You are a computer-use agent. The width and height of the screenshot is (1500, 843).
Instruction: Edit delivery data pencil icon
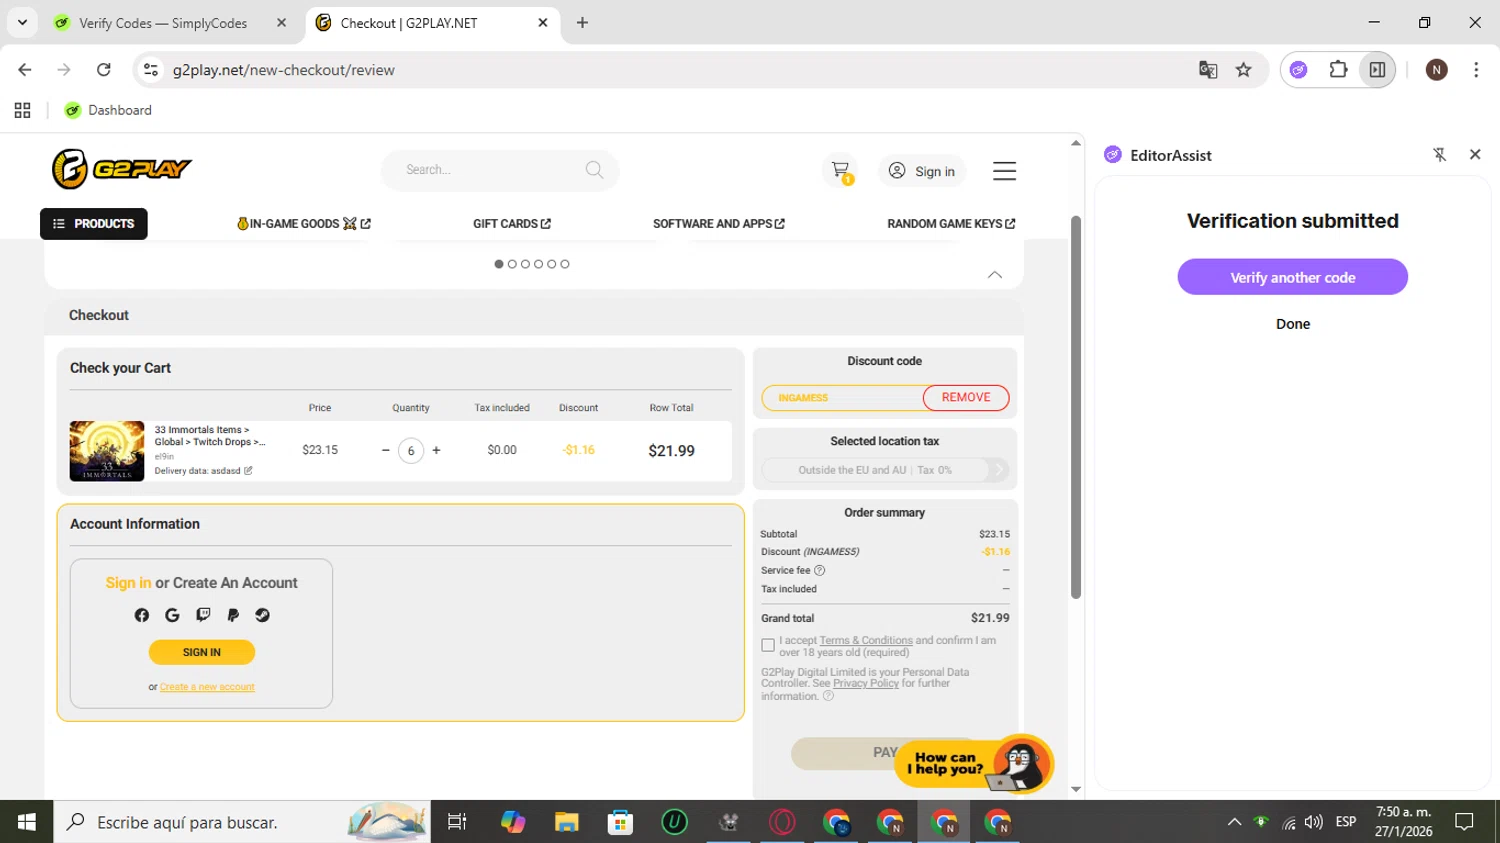click(248, 471)
